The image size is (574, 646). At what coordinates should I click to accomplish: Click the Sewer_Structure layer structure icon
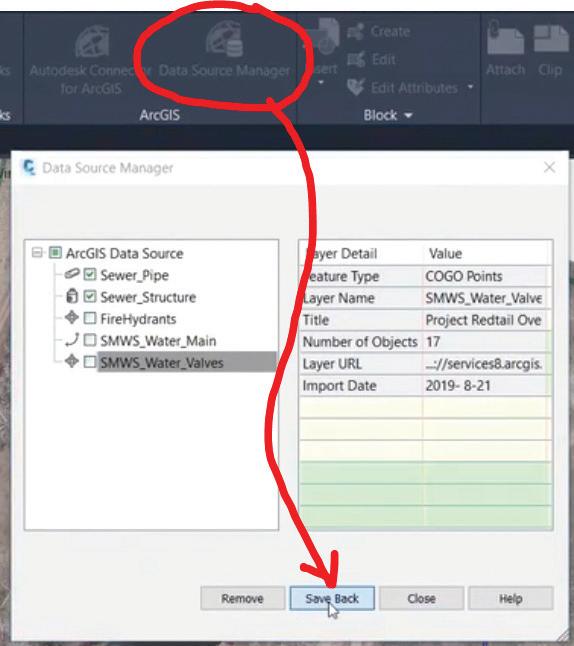coord(72,296)
